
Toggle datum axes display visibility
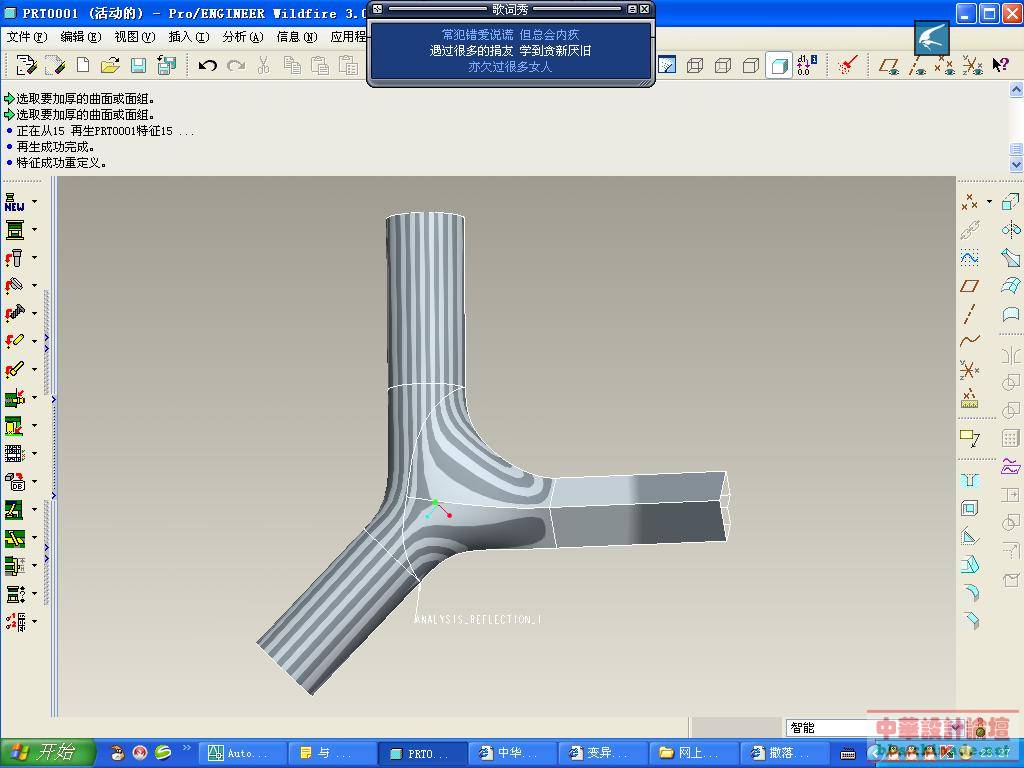pos(916,66)
